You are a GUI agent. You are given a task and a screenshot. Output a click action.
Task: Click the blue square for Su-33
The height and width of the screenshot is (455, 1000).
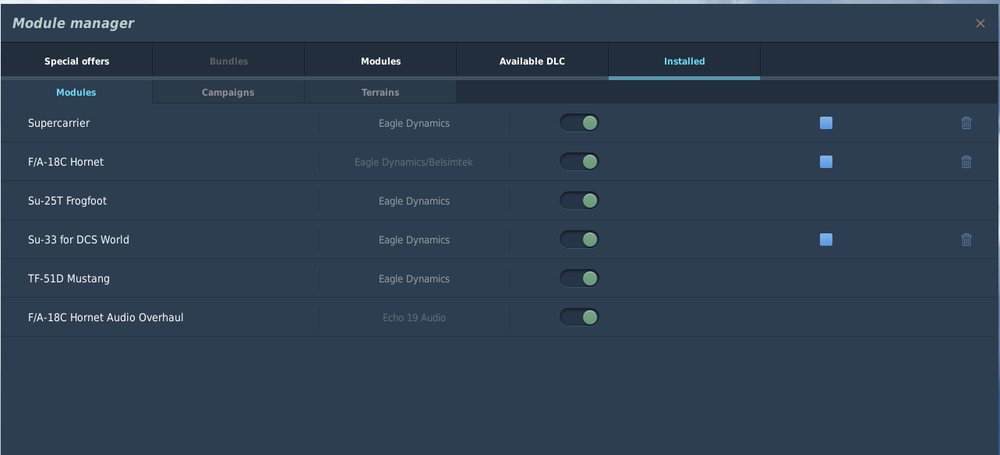pyautogui.click(x=826, y=240)
